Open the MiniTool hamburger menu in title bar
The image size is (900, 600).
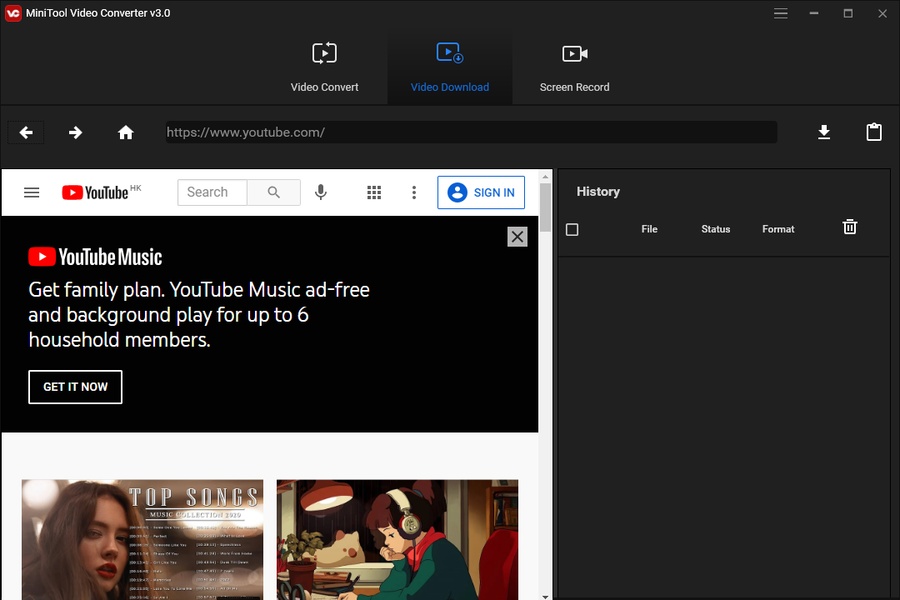point(780,13)
